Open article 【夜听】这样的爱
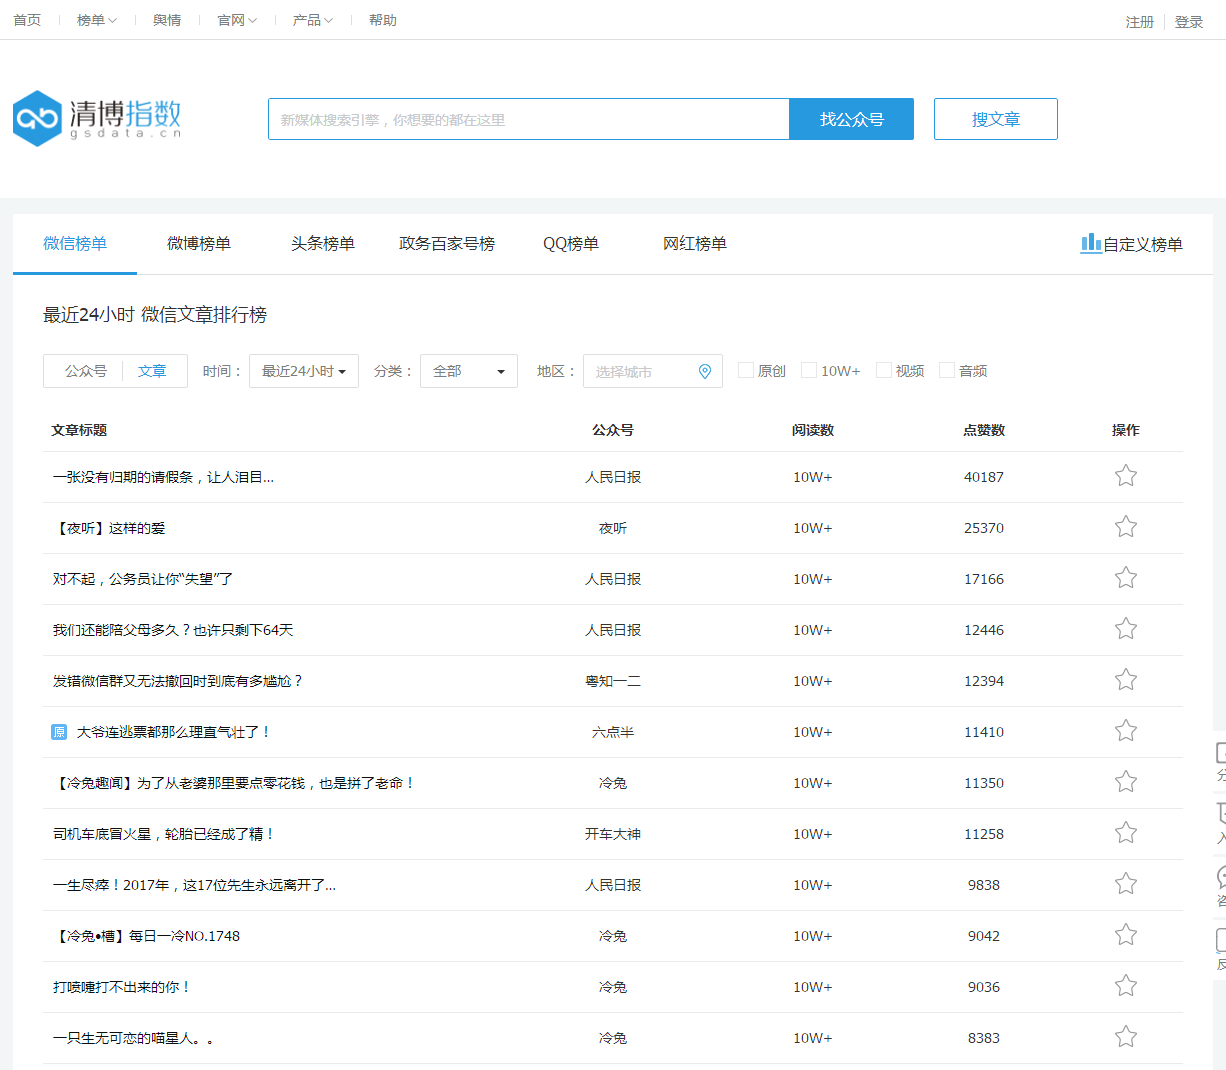 coord(109,528)
